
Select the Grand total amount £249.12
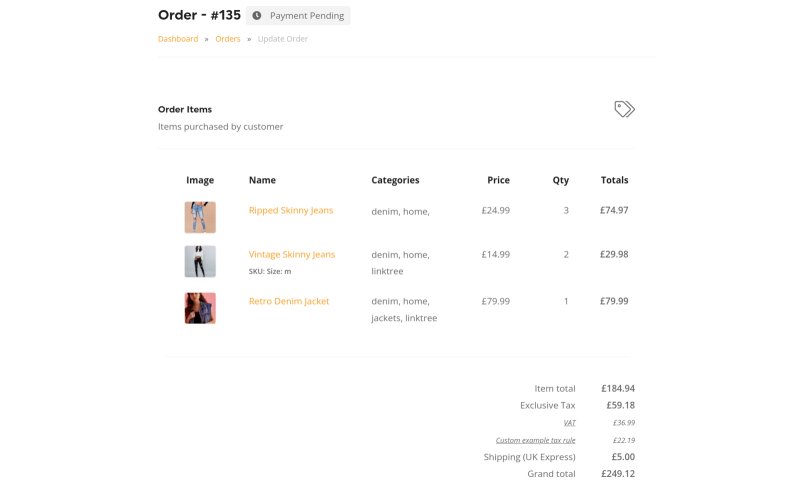(618, 474)
